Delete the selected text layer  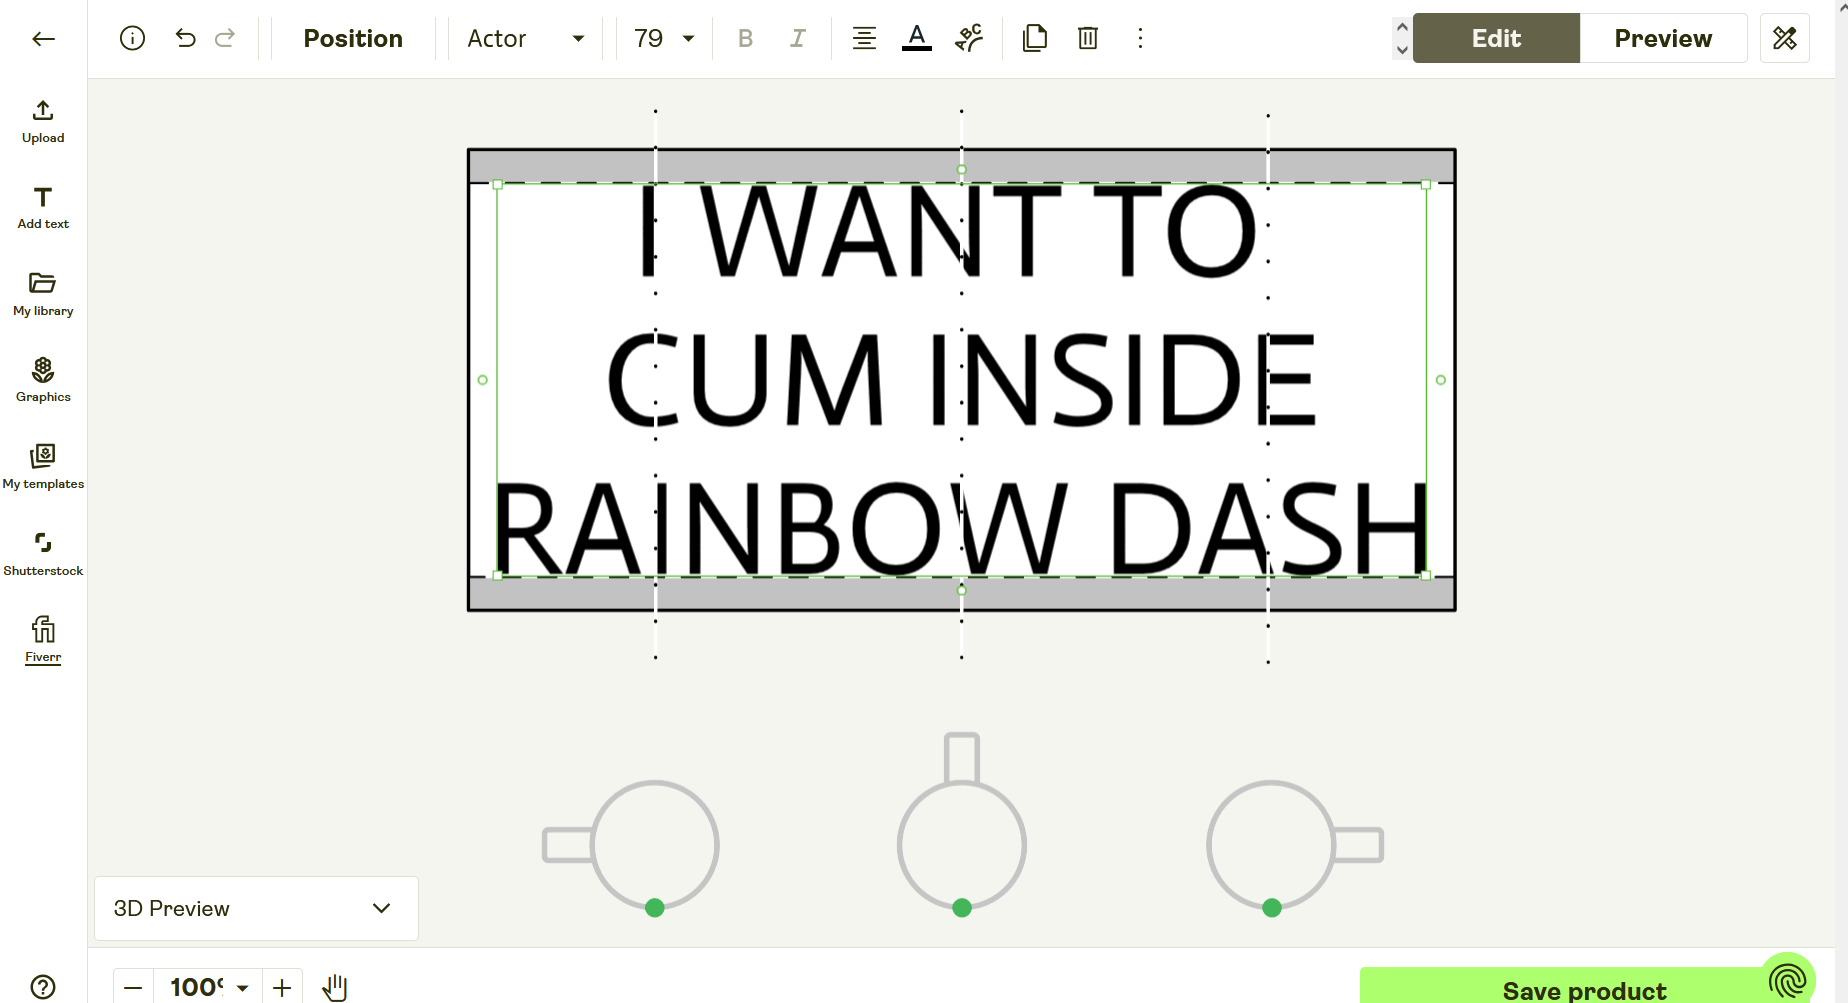(x=1088, y=38)
